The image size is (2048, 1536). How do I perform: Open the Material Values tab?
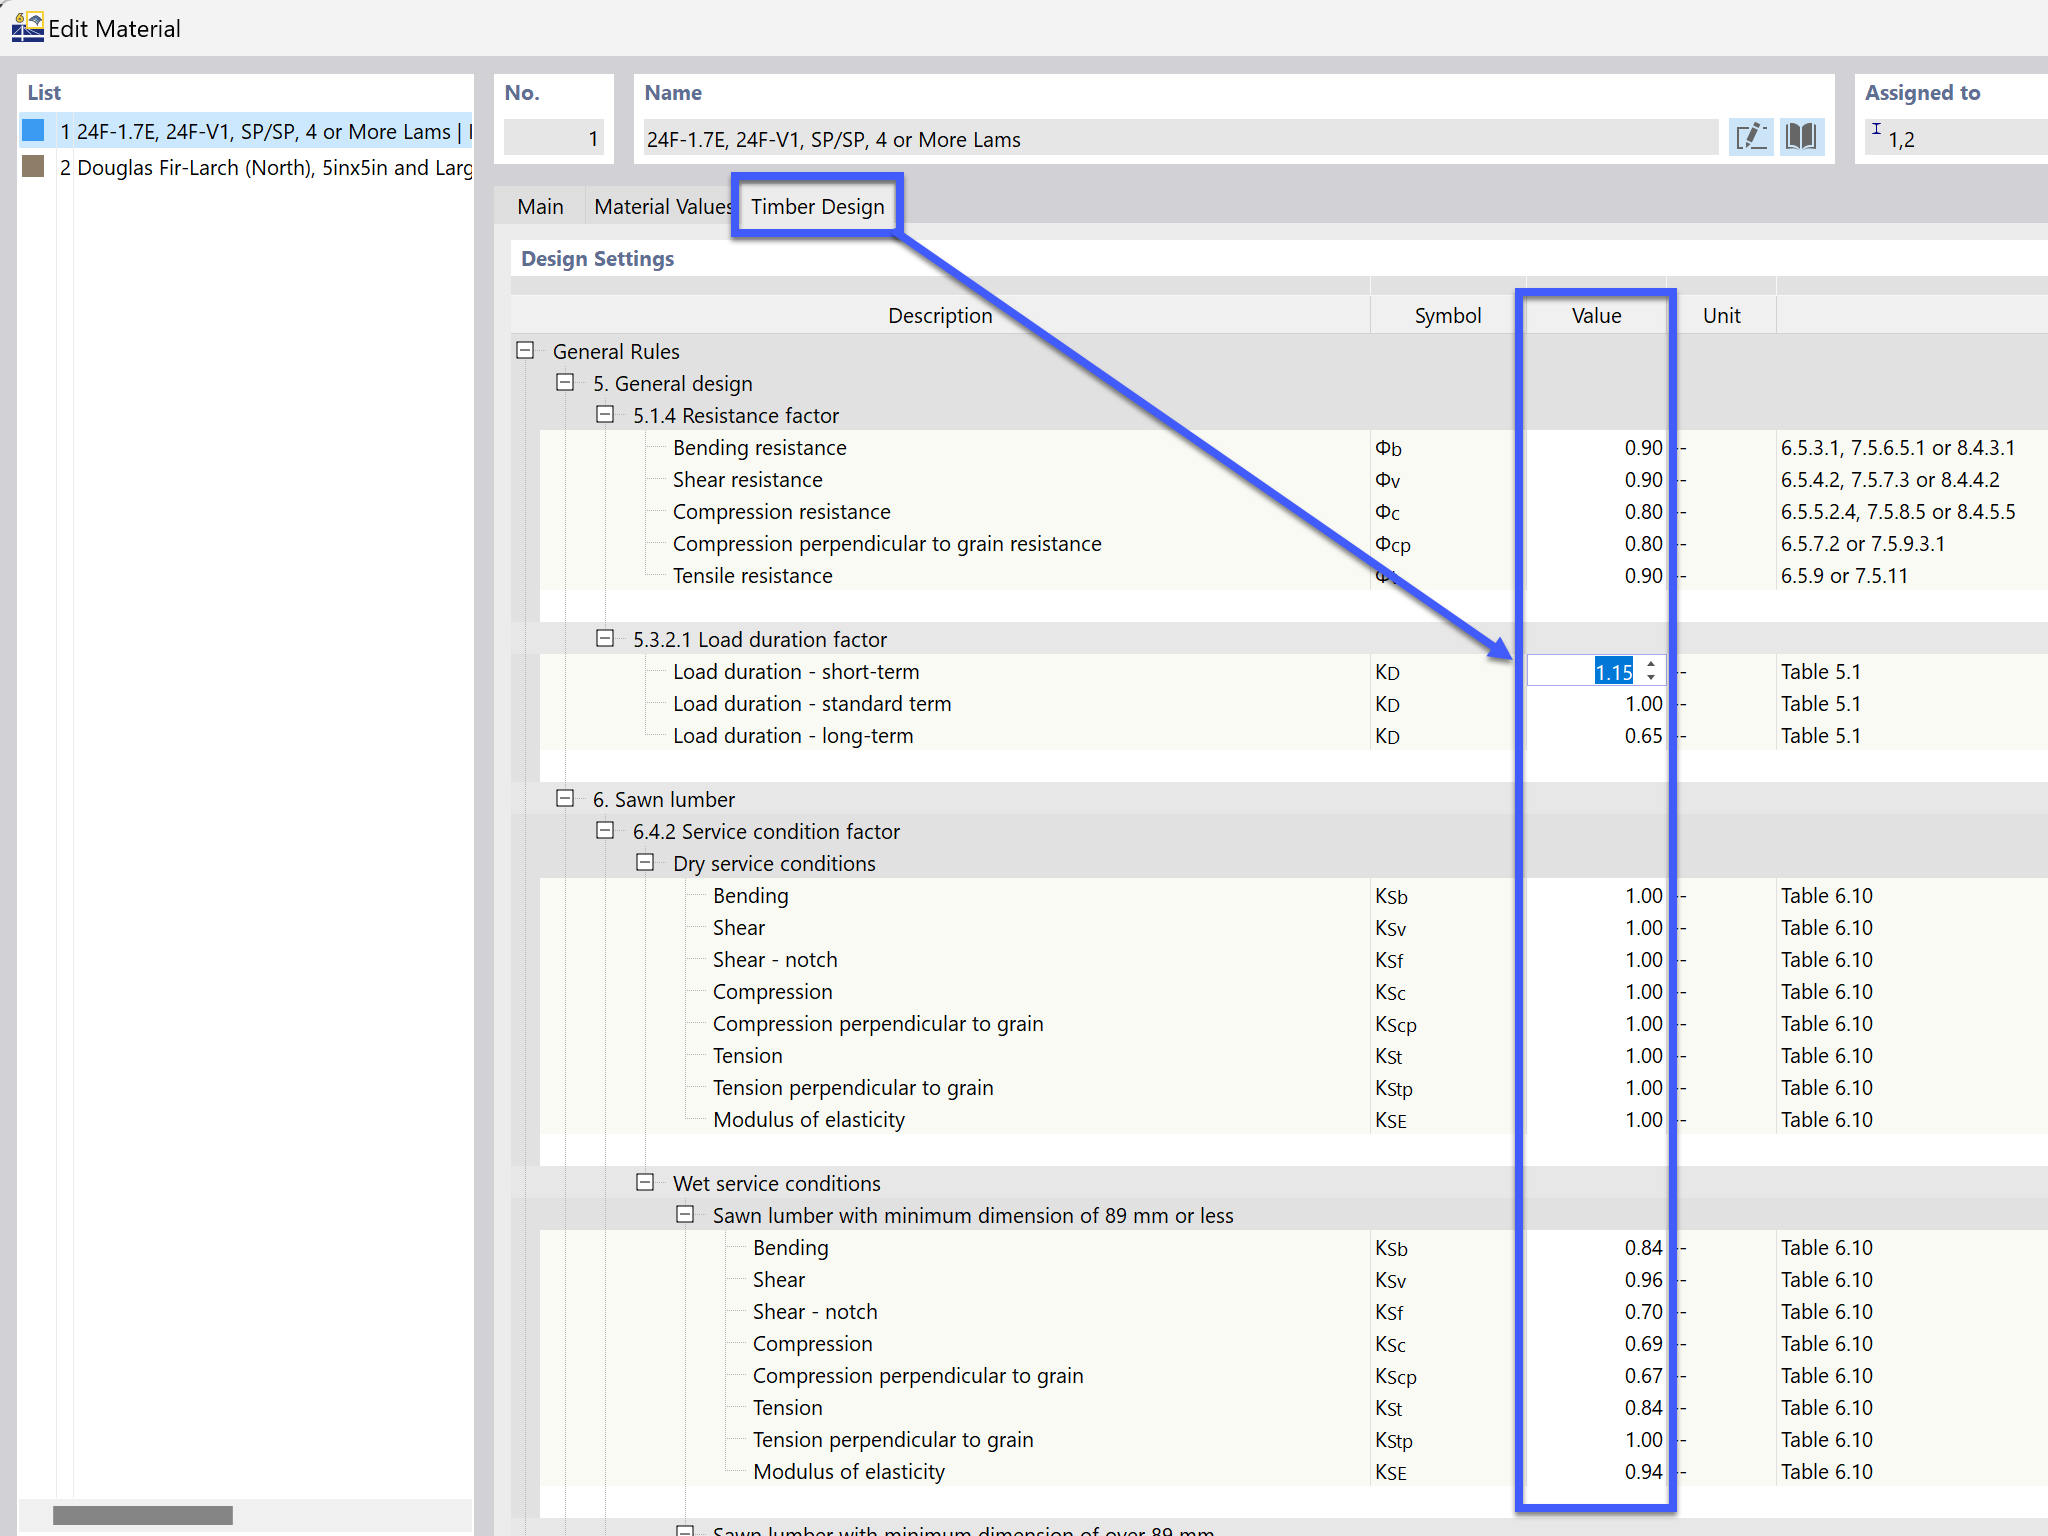click(660, 207)
